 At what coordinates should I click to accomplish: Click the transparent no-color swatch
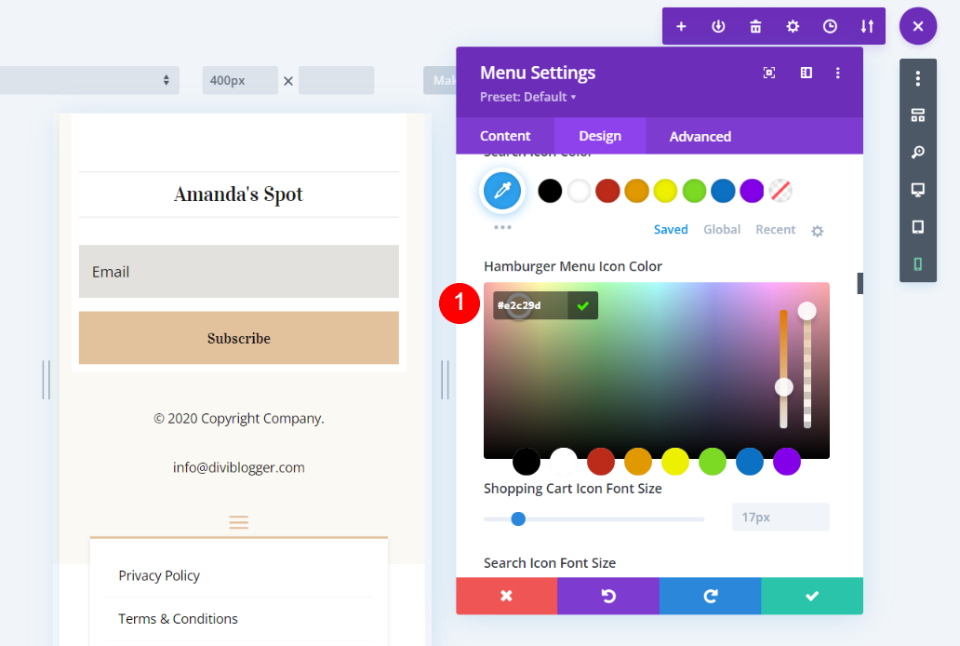[781, 190]
